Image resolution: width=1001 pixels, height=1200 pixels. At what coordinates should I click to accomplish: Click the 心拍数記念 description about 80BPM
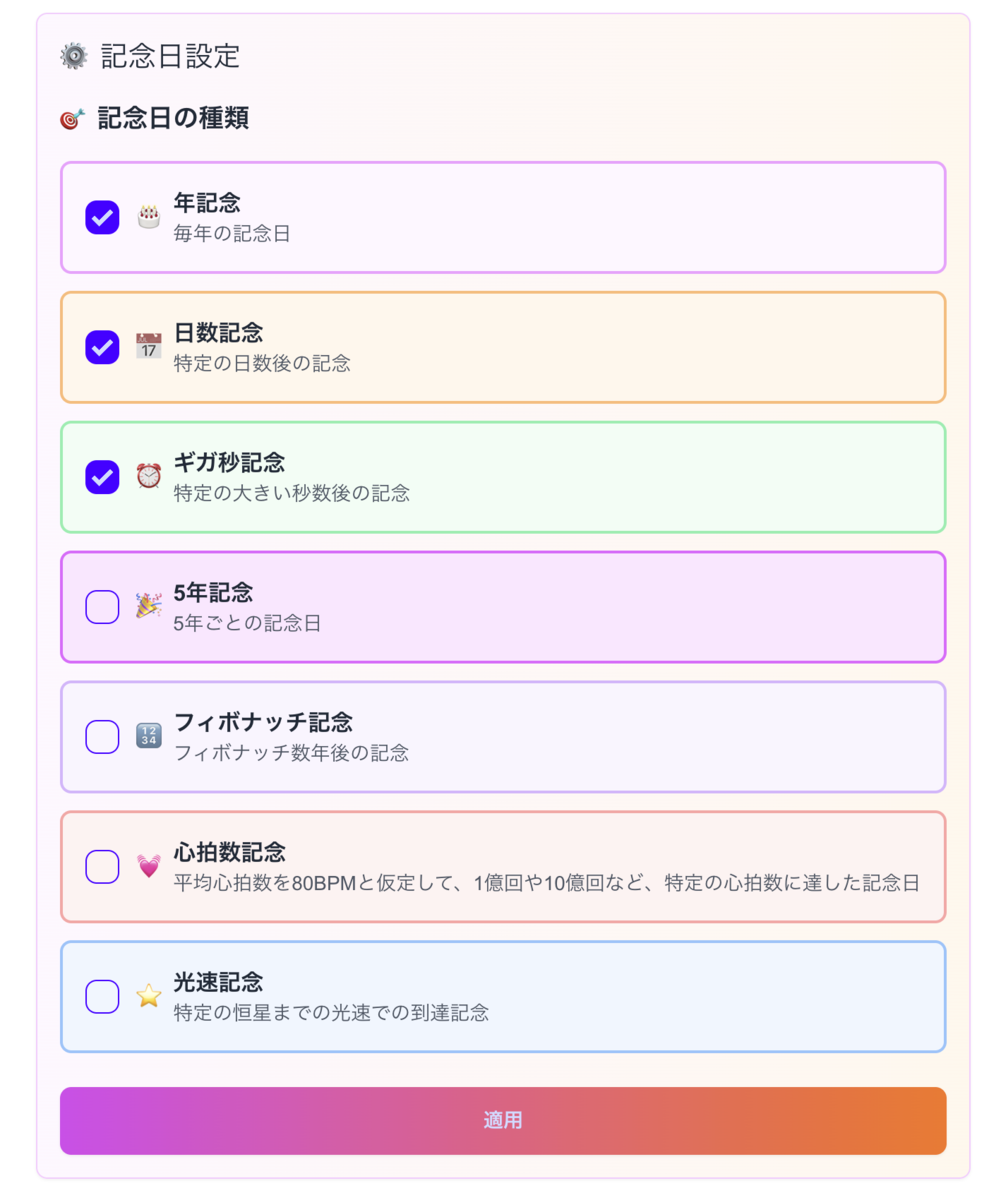[x=546, y=884]
